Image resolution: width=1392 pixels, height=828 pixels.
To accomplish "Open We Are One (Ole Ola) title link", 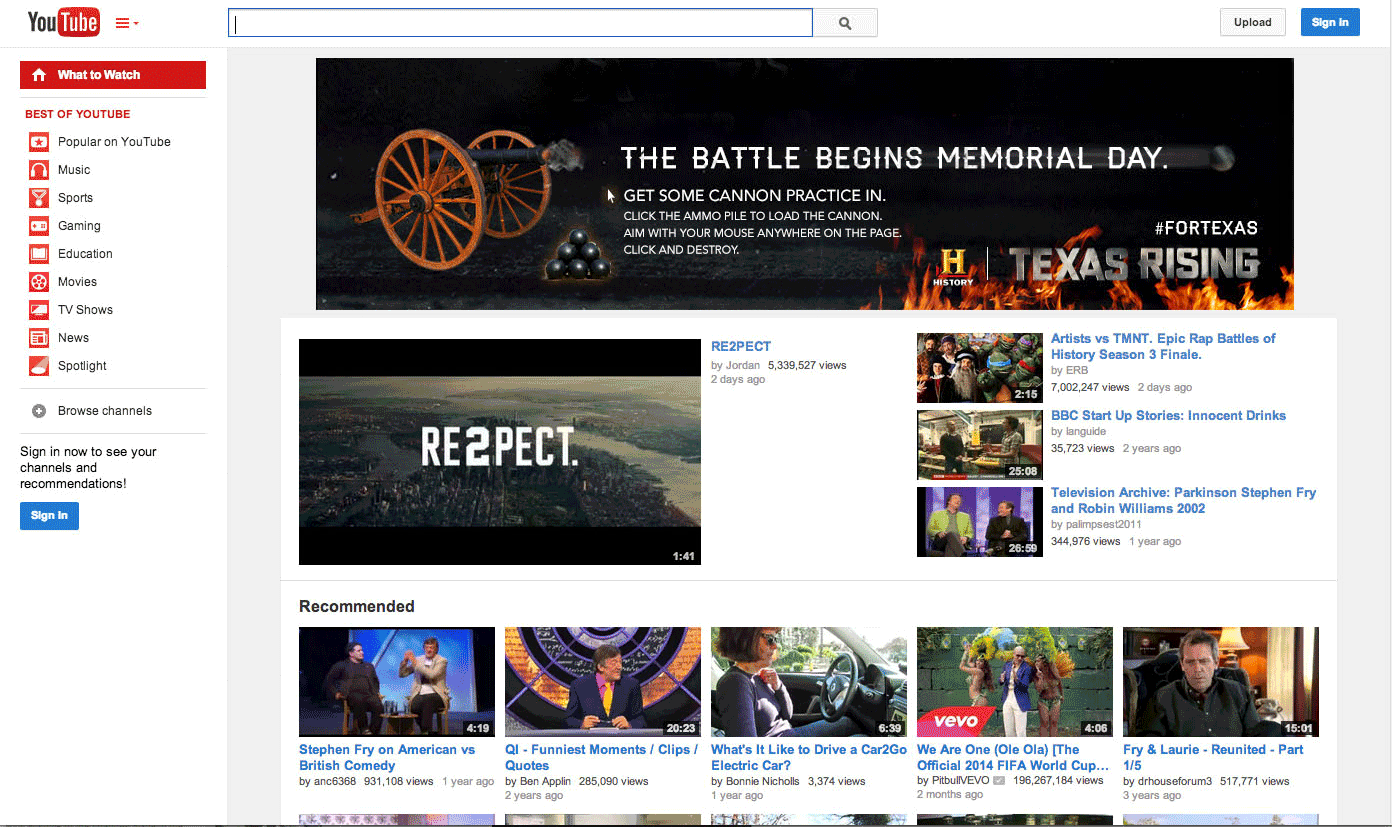I will (x=1013, y=758).
